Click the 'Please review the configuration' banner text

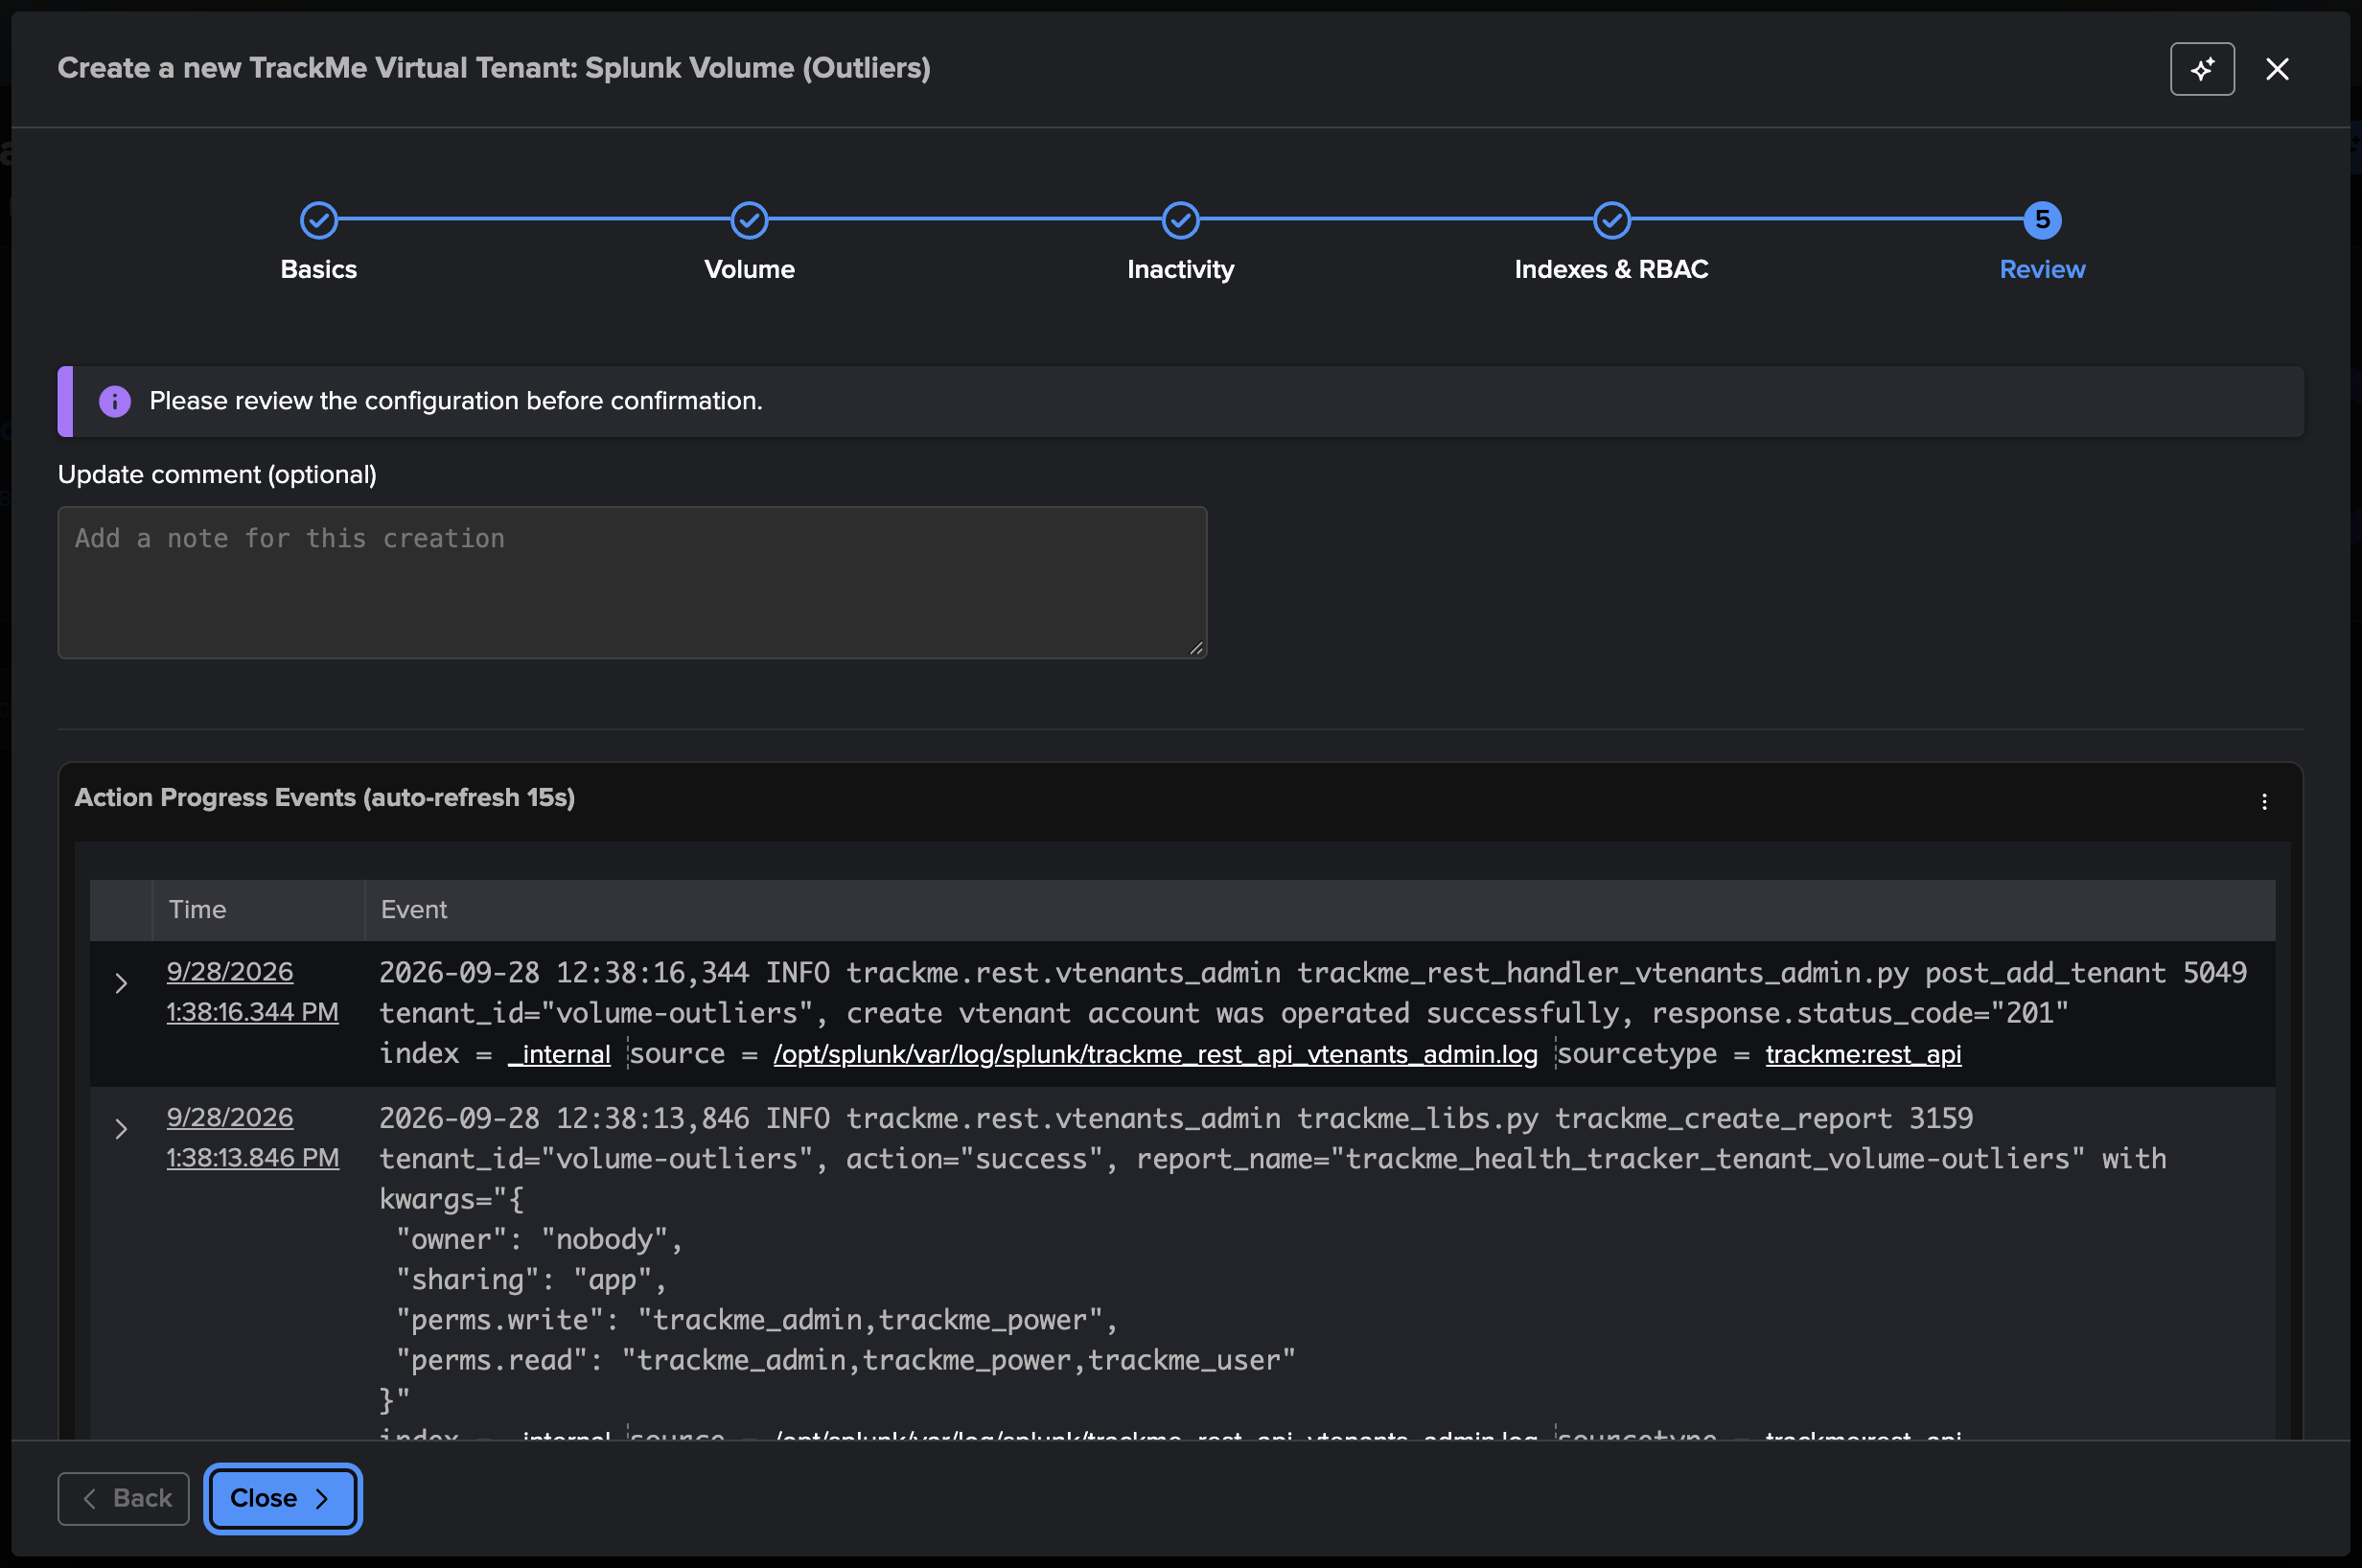456,401
